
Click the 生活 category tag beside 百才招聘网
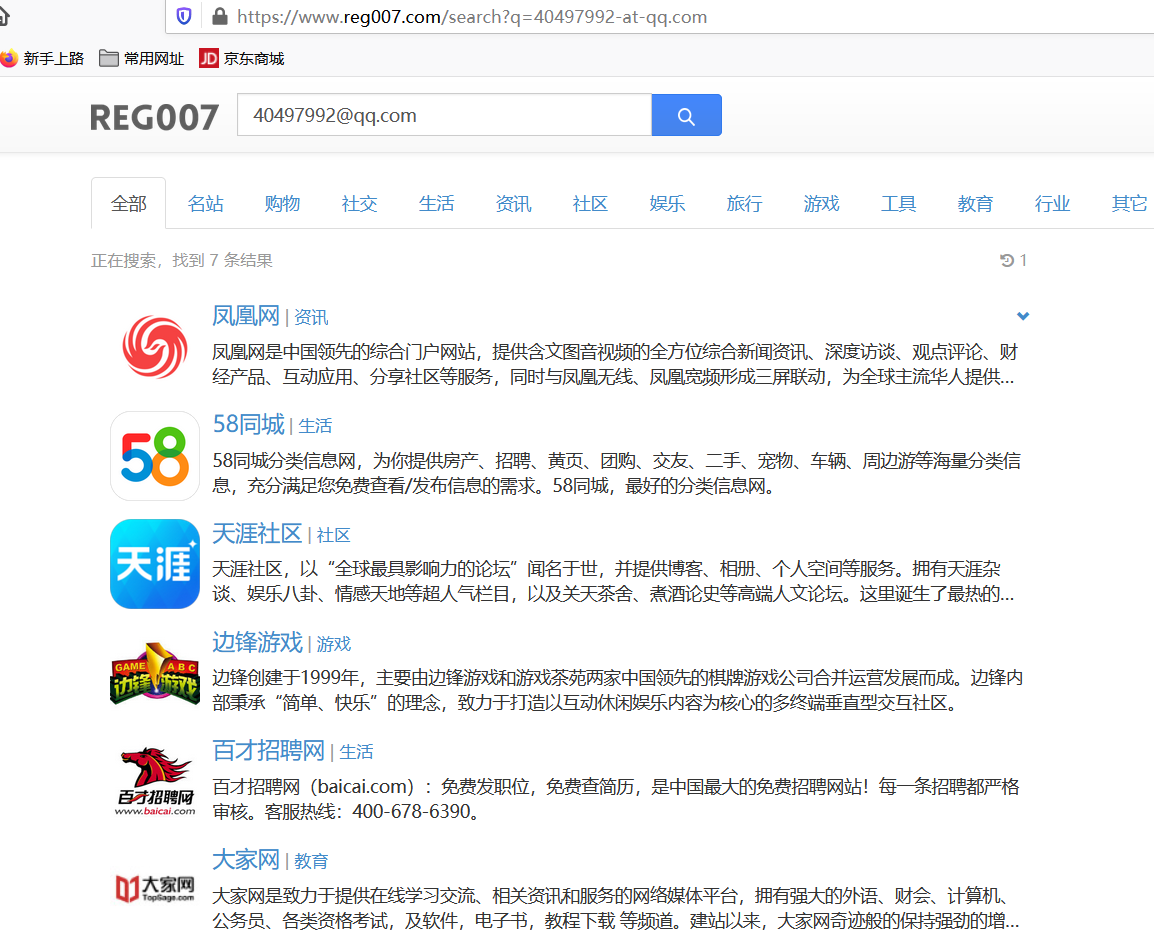tap(356, 752)
